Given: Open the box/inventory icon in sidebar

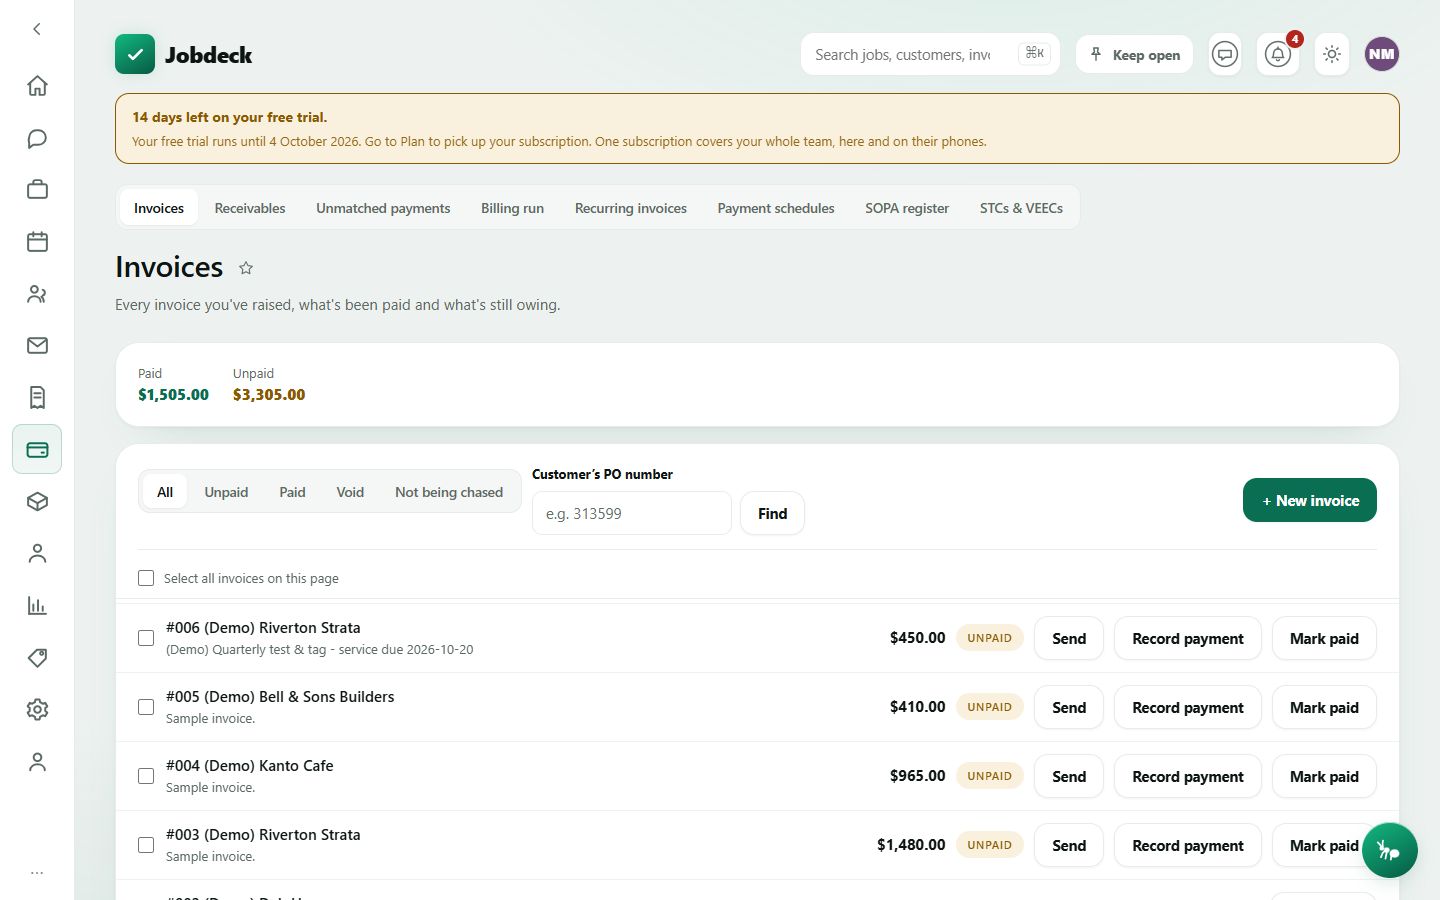Looking at the screenshot, I should (x=37, y=502).
